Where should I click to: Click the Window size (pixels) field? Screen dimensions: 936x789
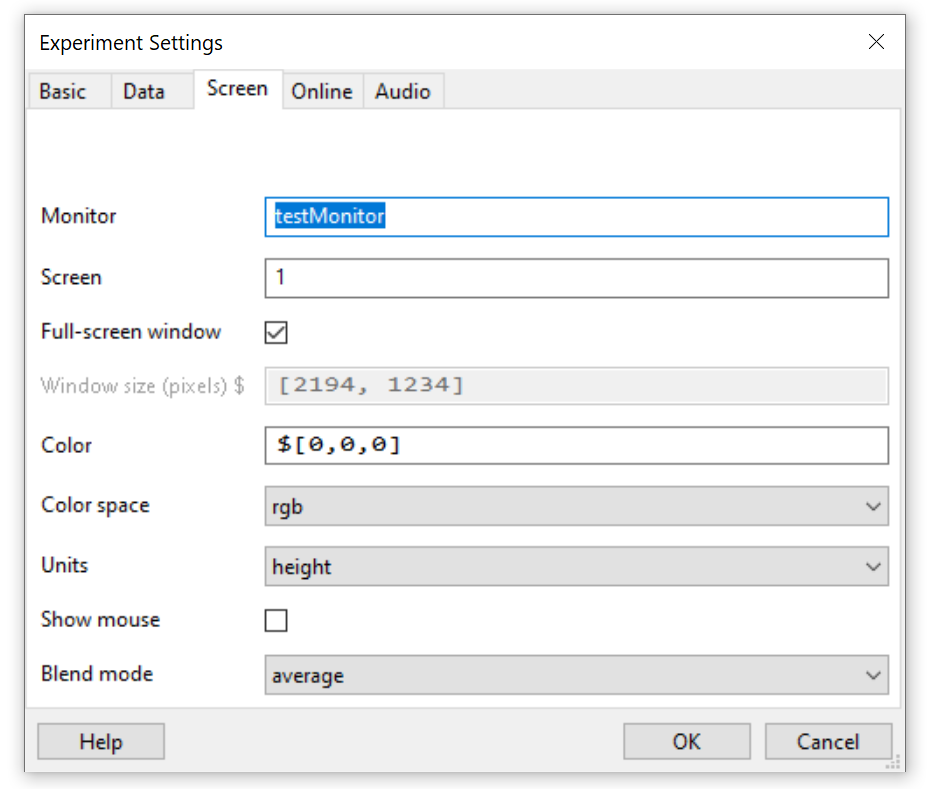(x=576, y=386)
